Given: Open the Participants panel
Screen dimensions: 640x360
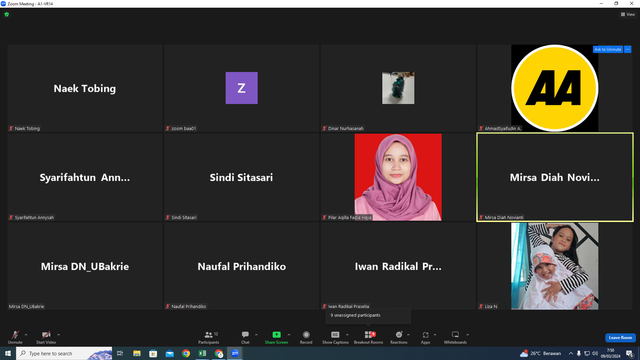Looking at the screenshot, I should 209,337.
